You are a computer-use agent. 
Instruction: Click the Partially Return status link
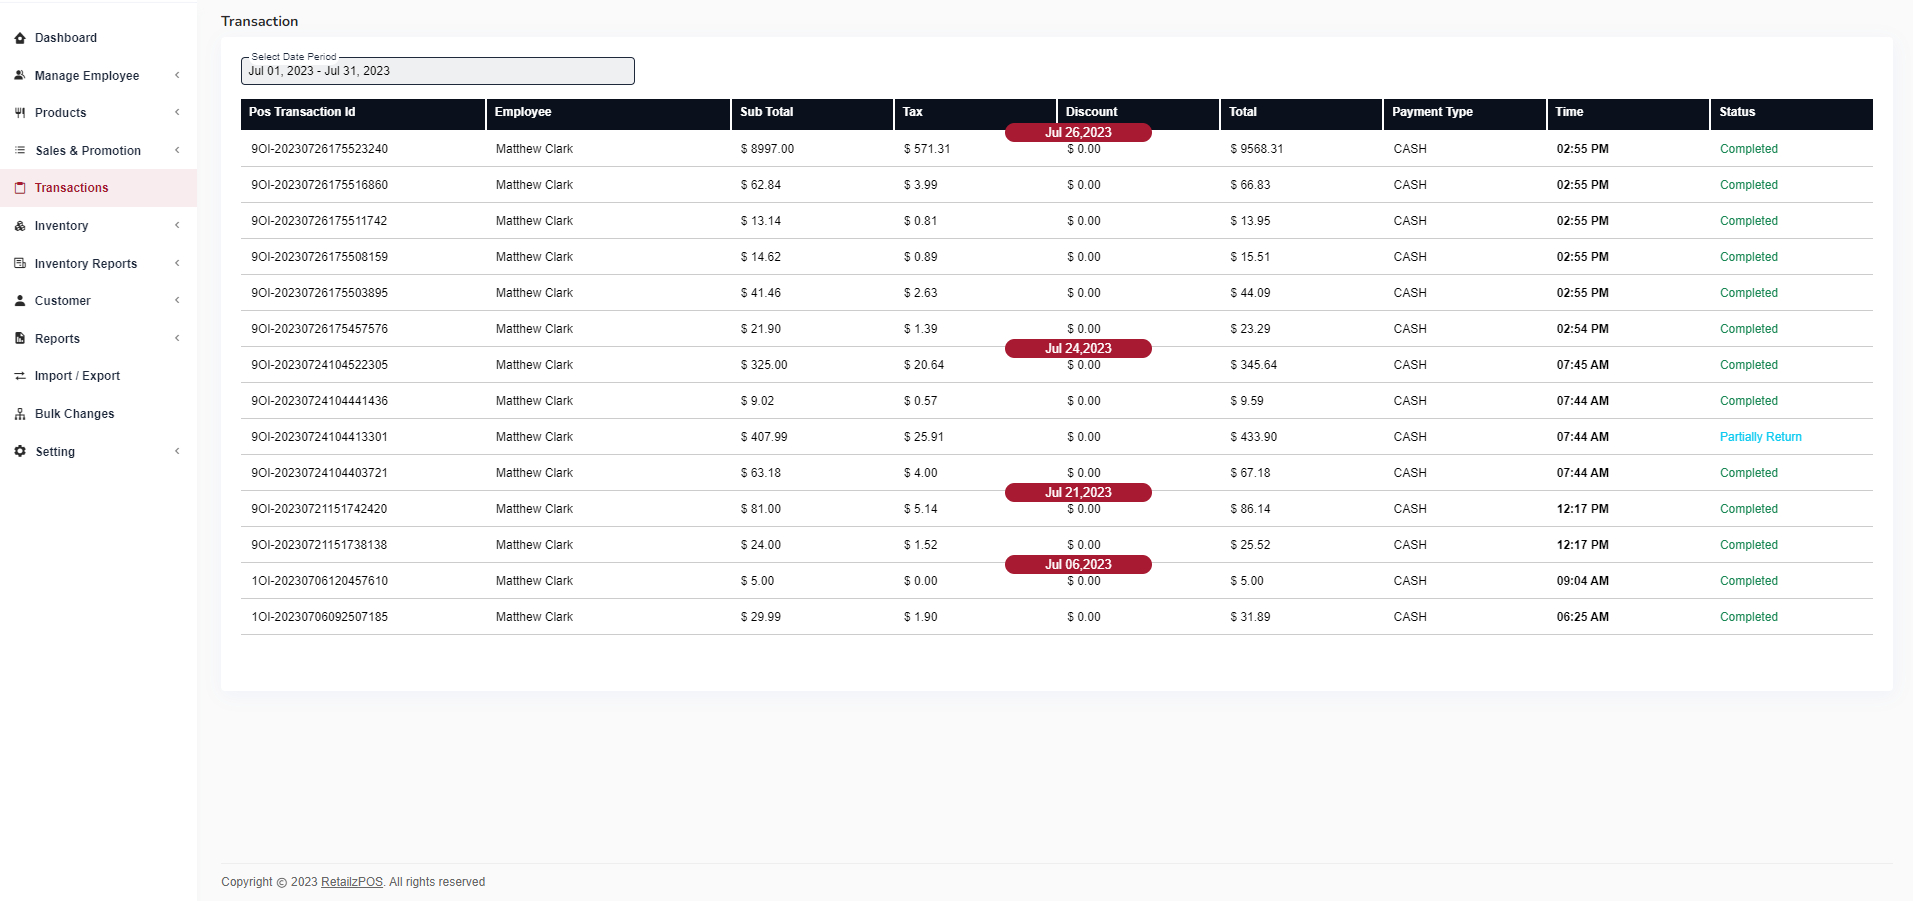[1760, 437]
